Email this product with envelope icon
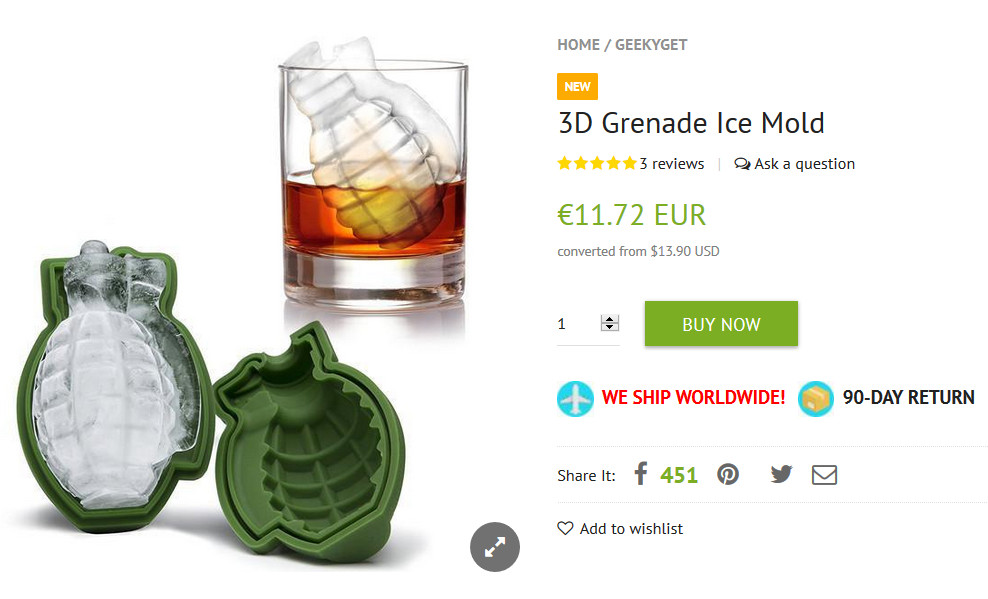This screenshot has height=599, width=988. pos(824,475)
